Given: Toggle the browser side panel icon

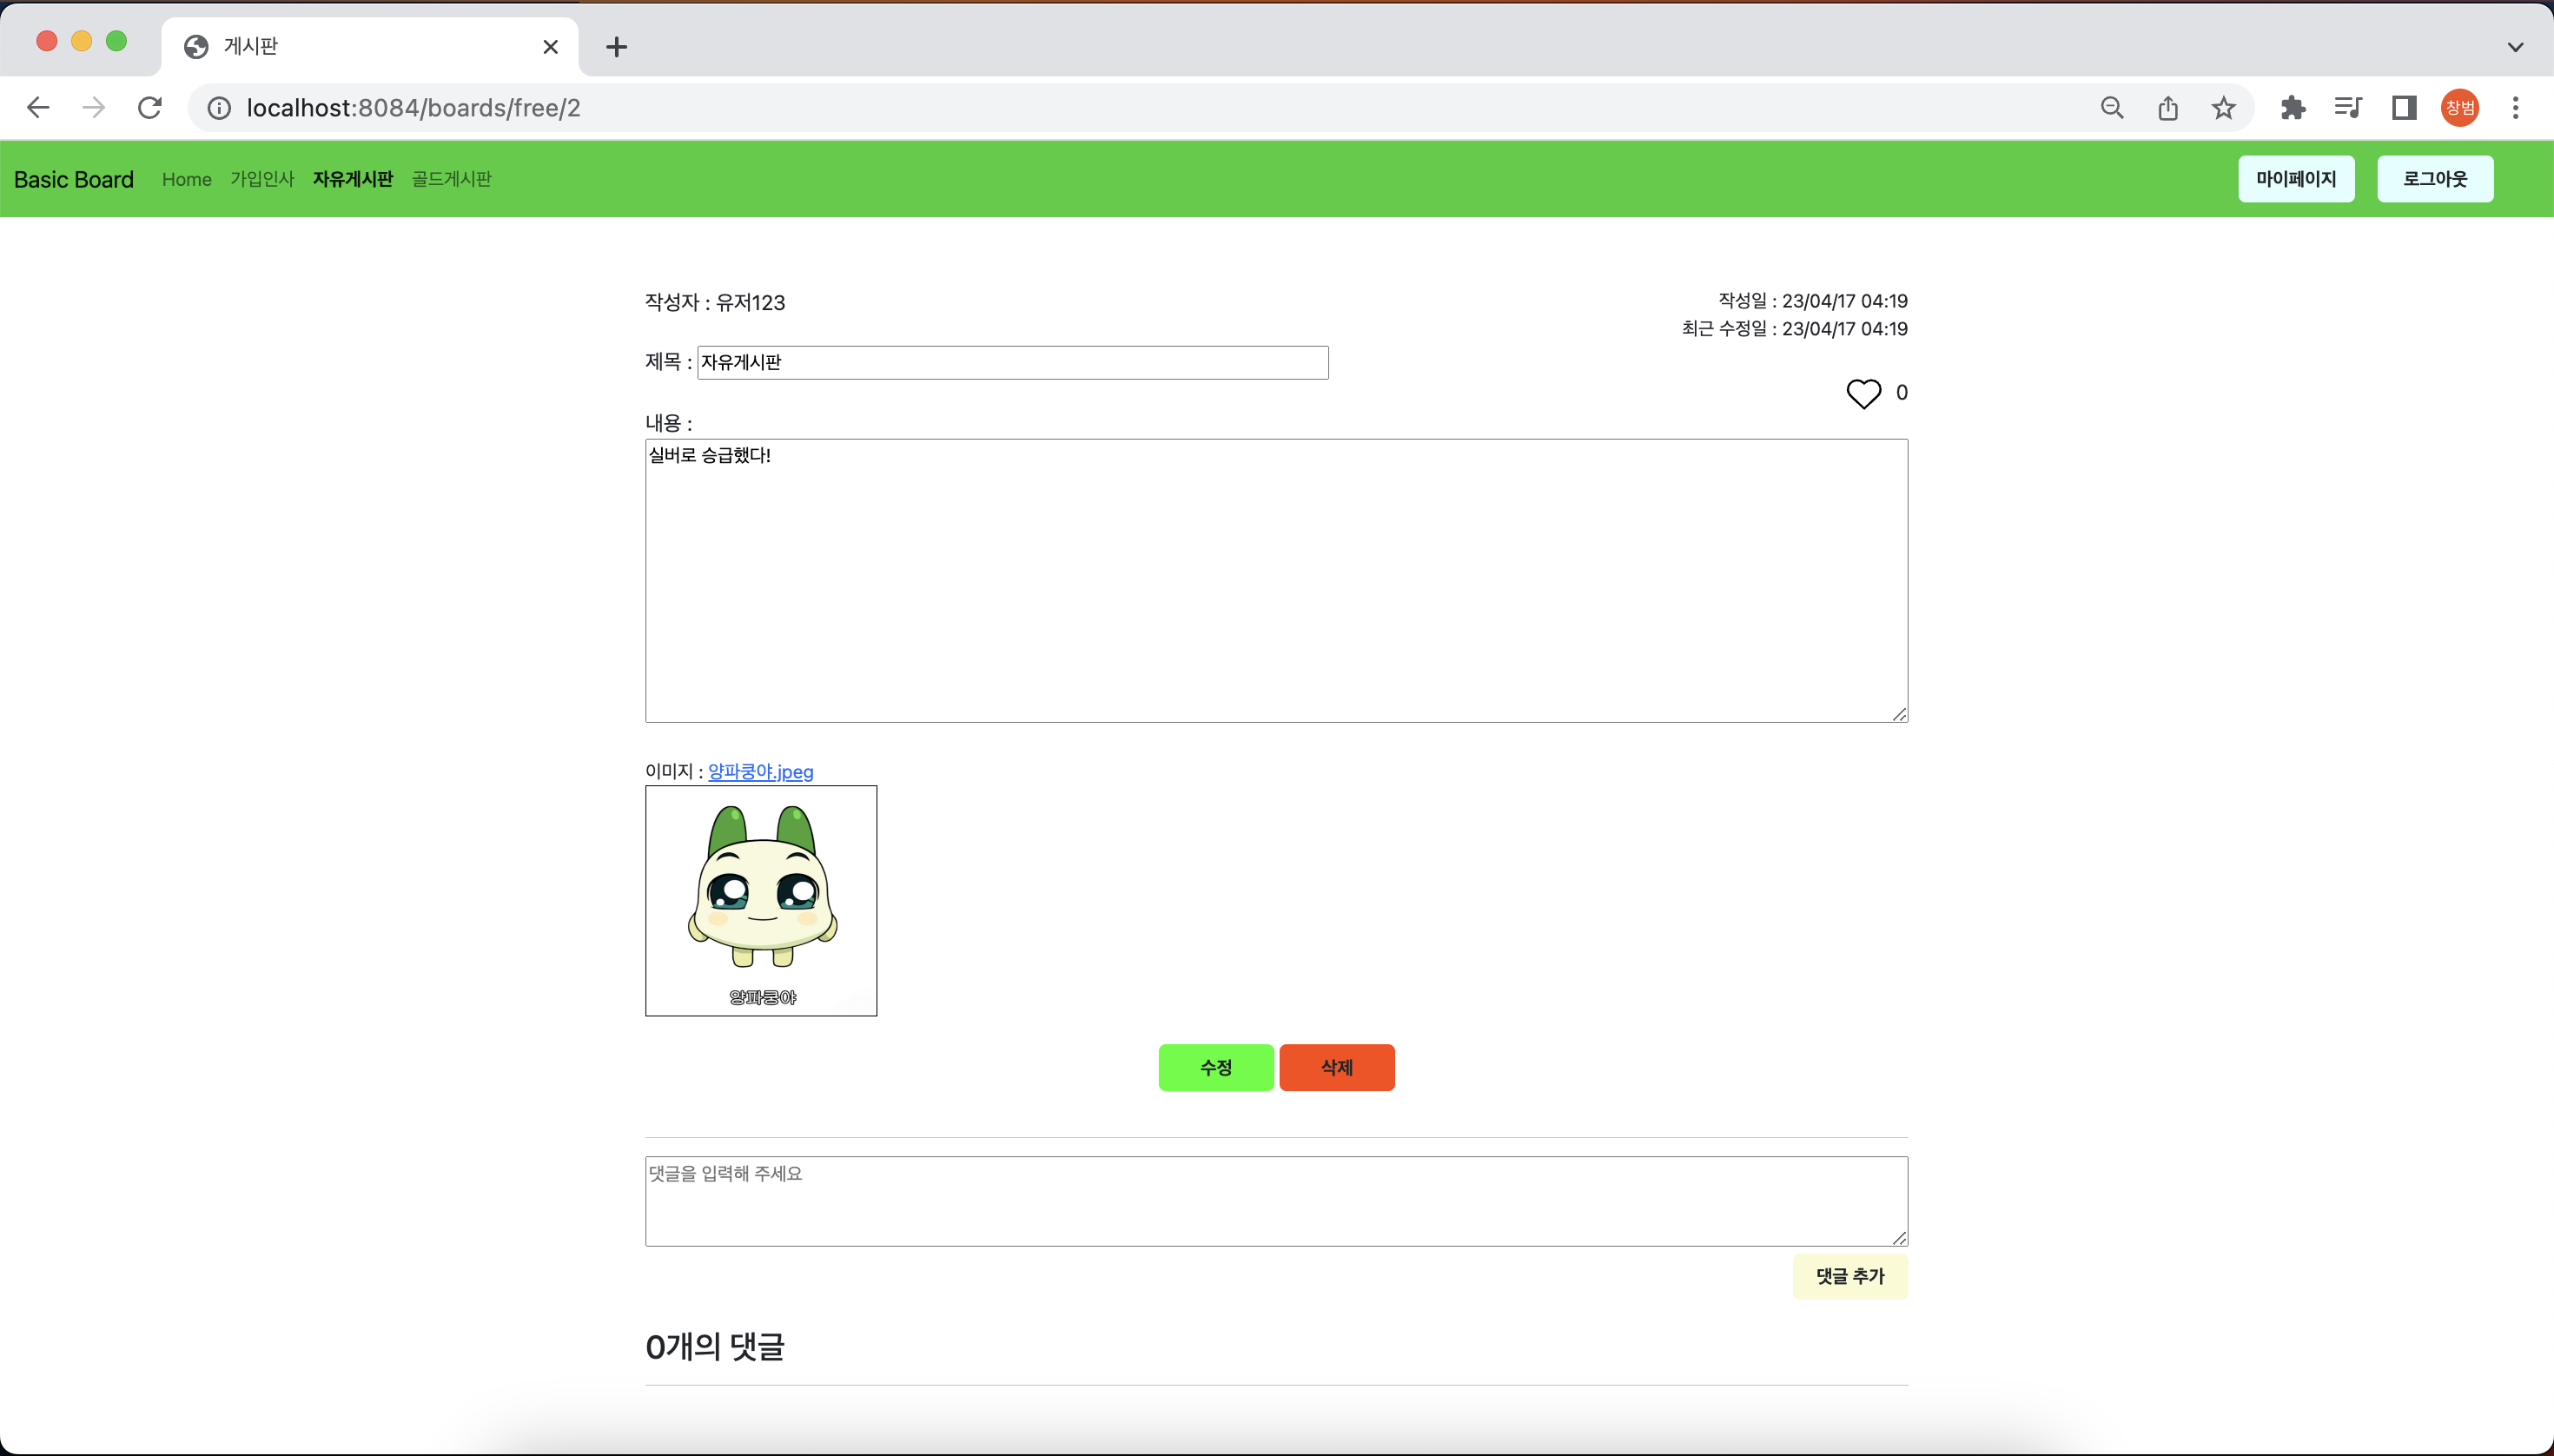Looking at the screenshot, I should tap(2404, 108).
